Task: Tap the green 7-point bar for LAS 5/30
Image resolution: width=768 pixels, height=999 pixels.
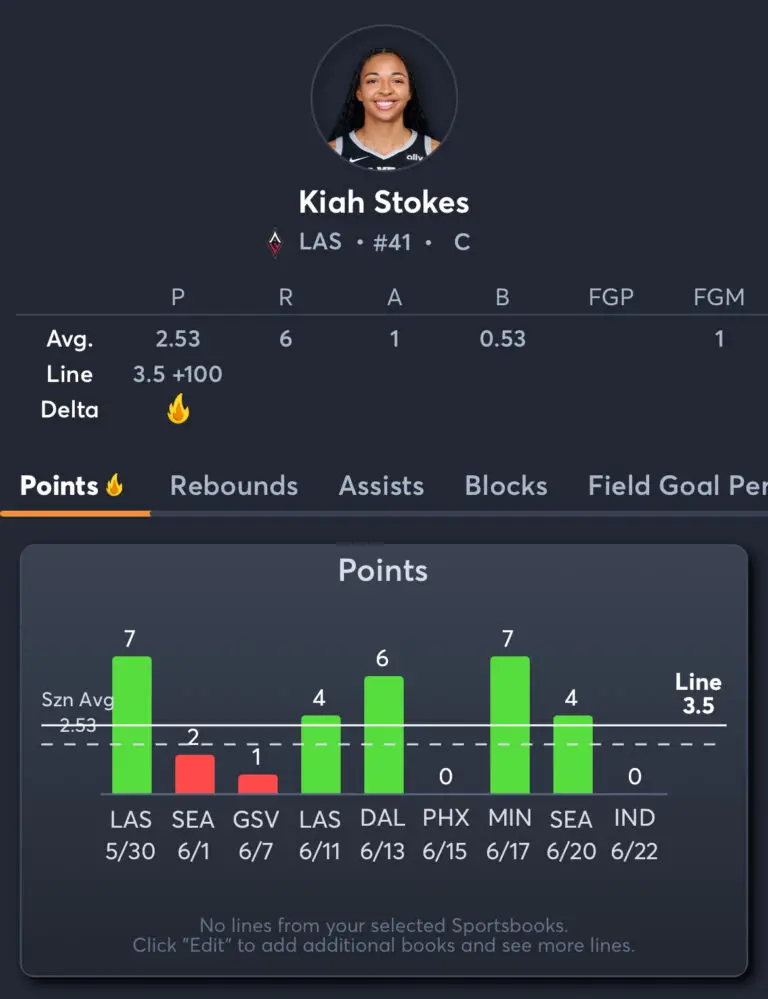Action: pos(132,724)
